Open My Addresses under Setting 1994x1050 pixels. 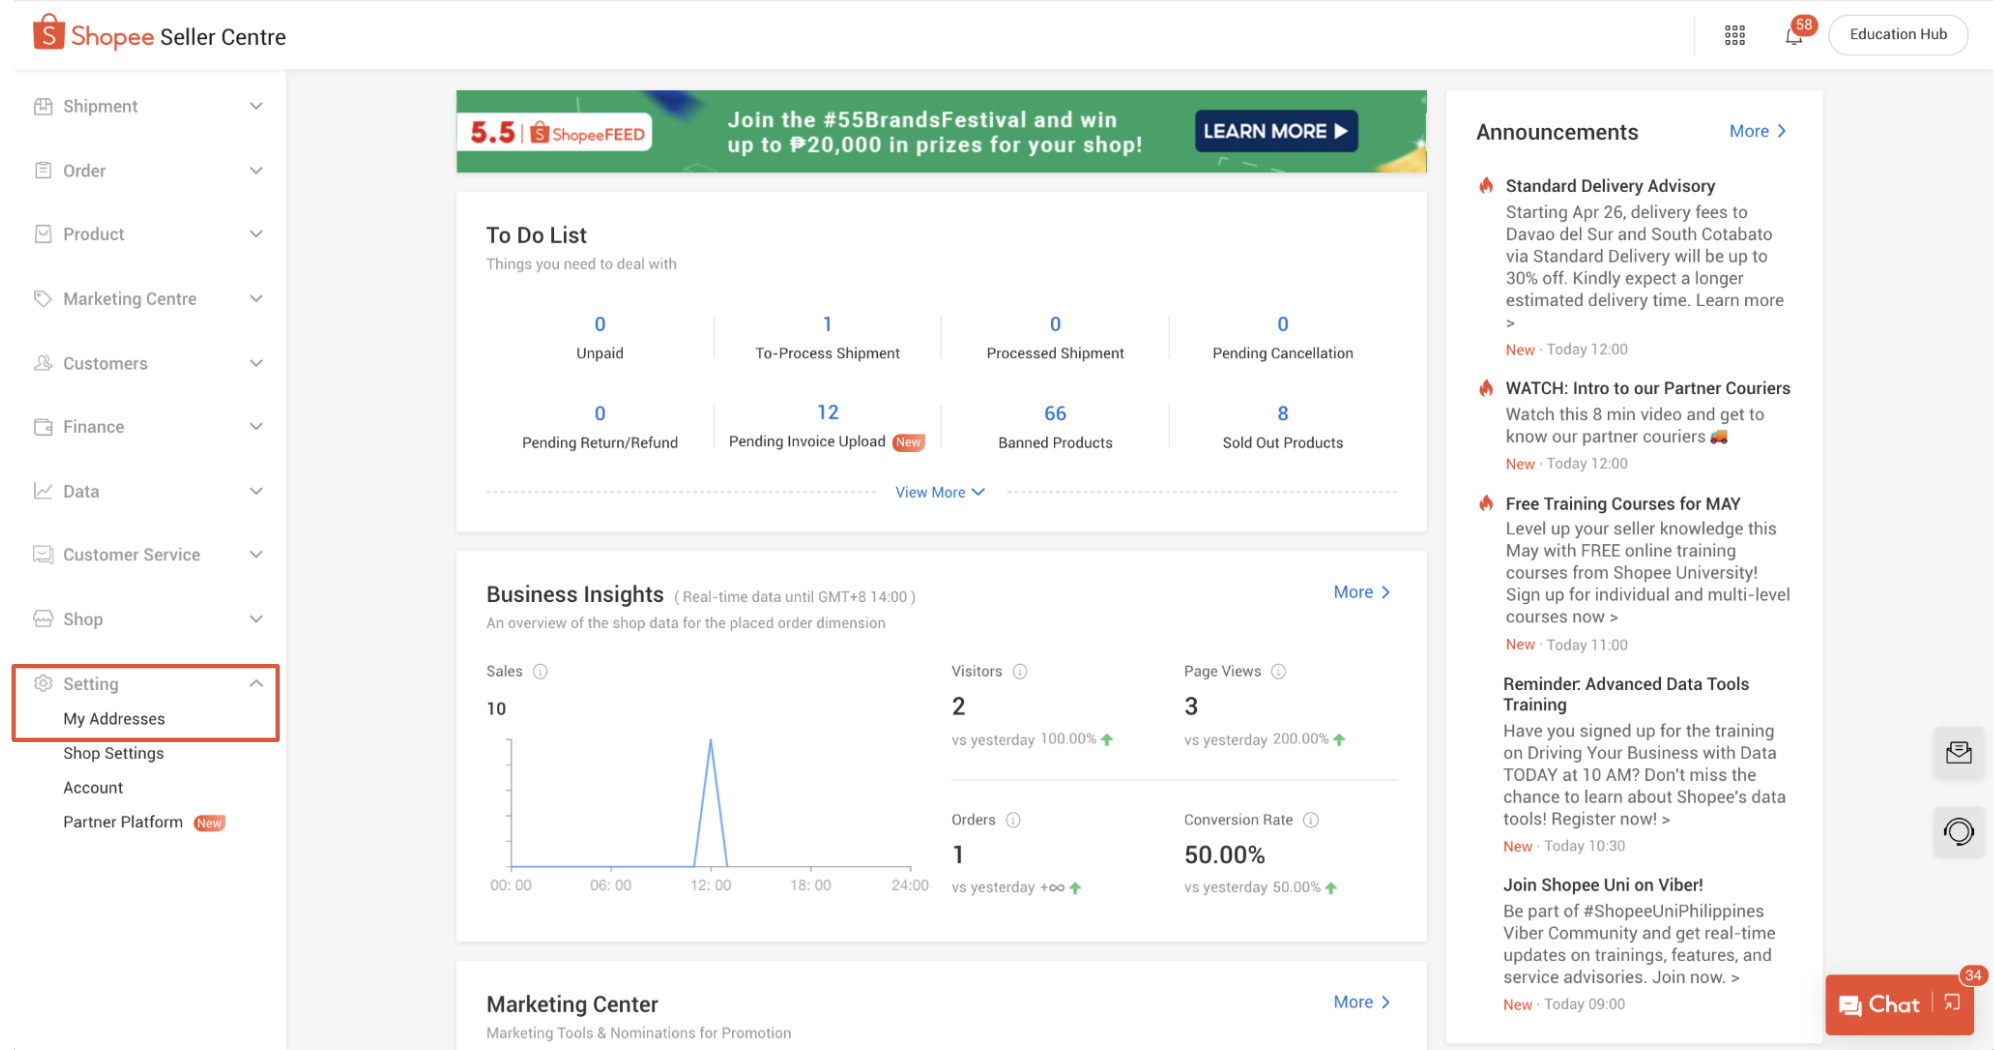pos(114,719)
